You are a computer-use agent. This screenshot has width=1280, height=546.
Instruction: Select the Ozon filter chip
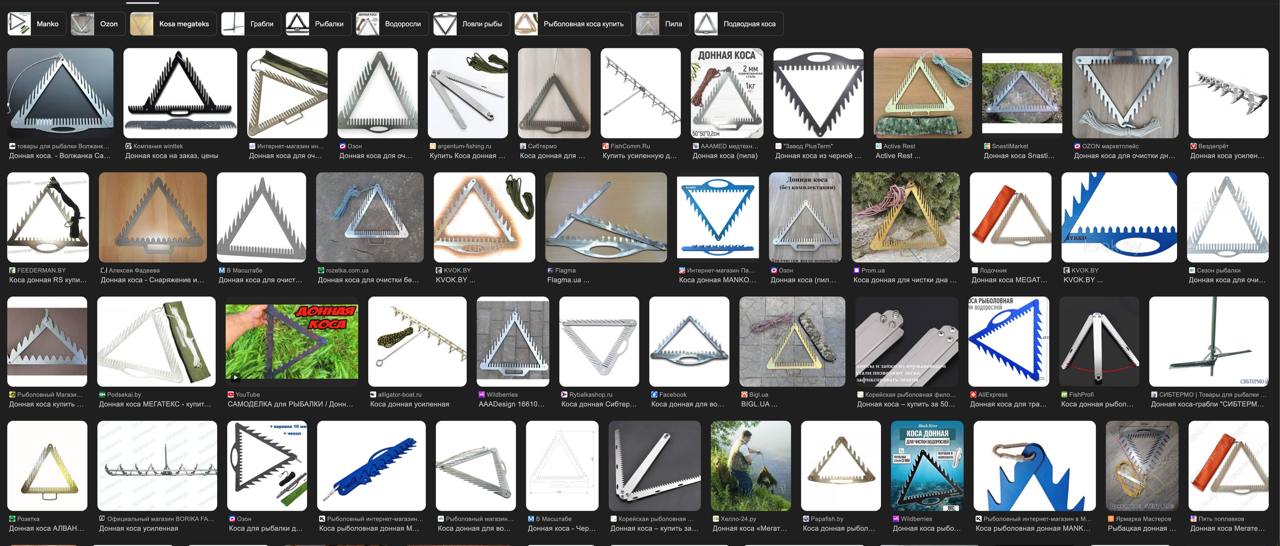click(97, 23)
